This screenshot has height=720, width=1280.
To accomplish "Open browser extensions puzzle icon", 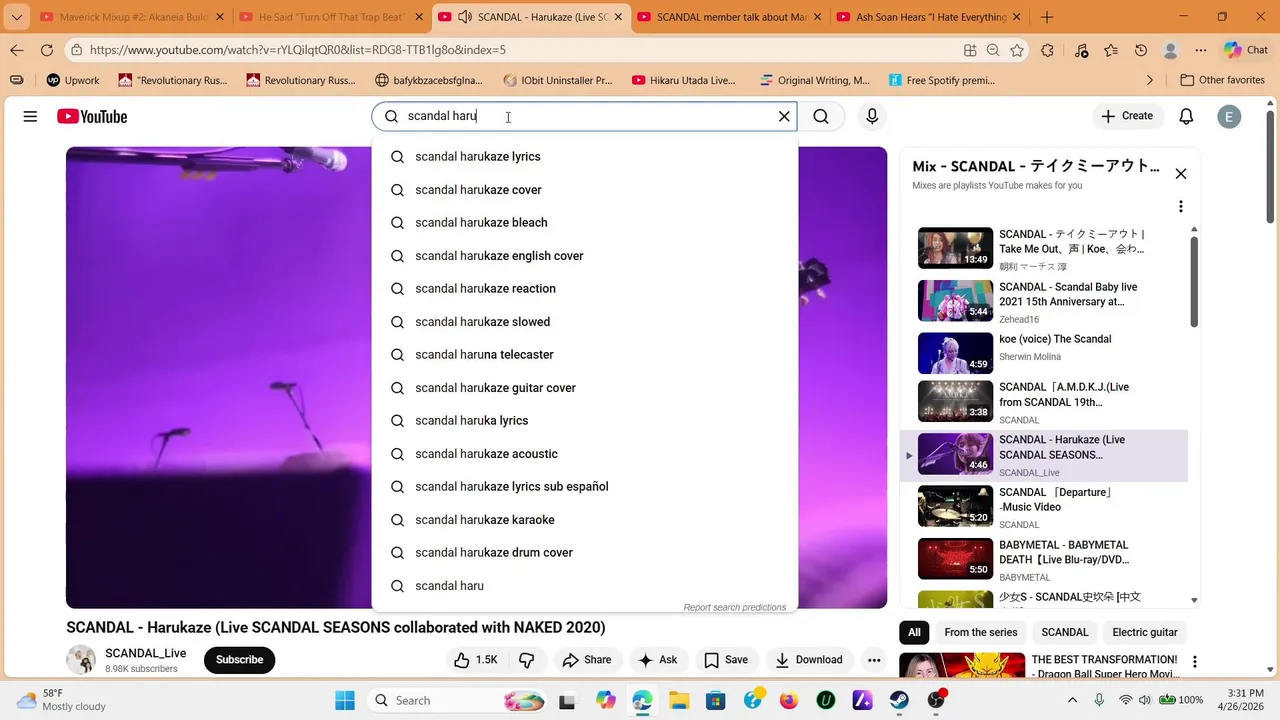I will pyautogui.click(x=1047, y=50).
